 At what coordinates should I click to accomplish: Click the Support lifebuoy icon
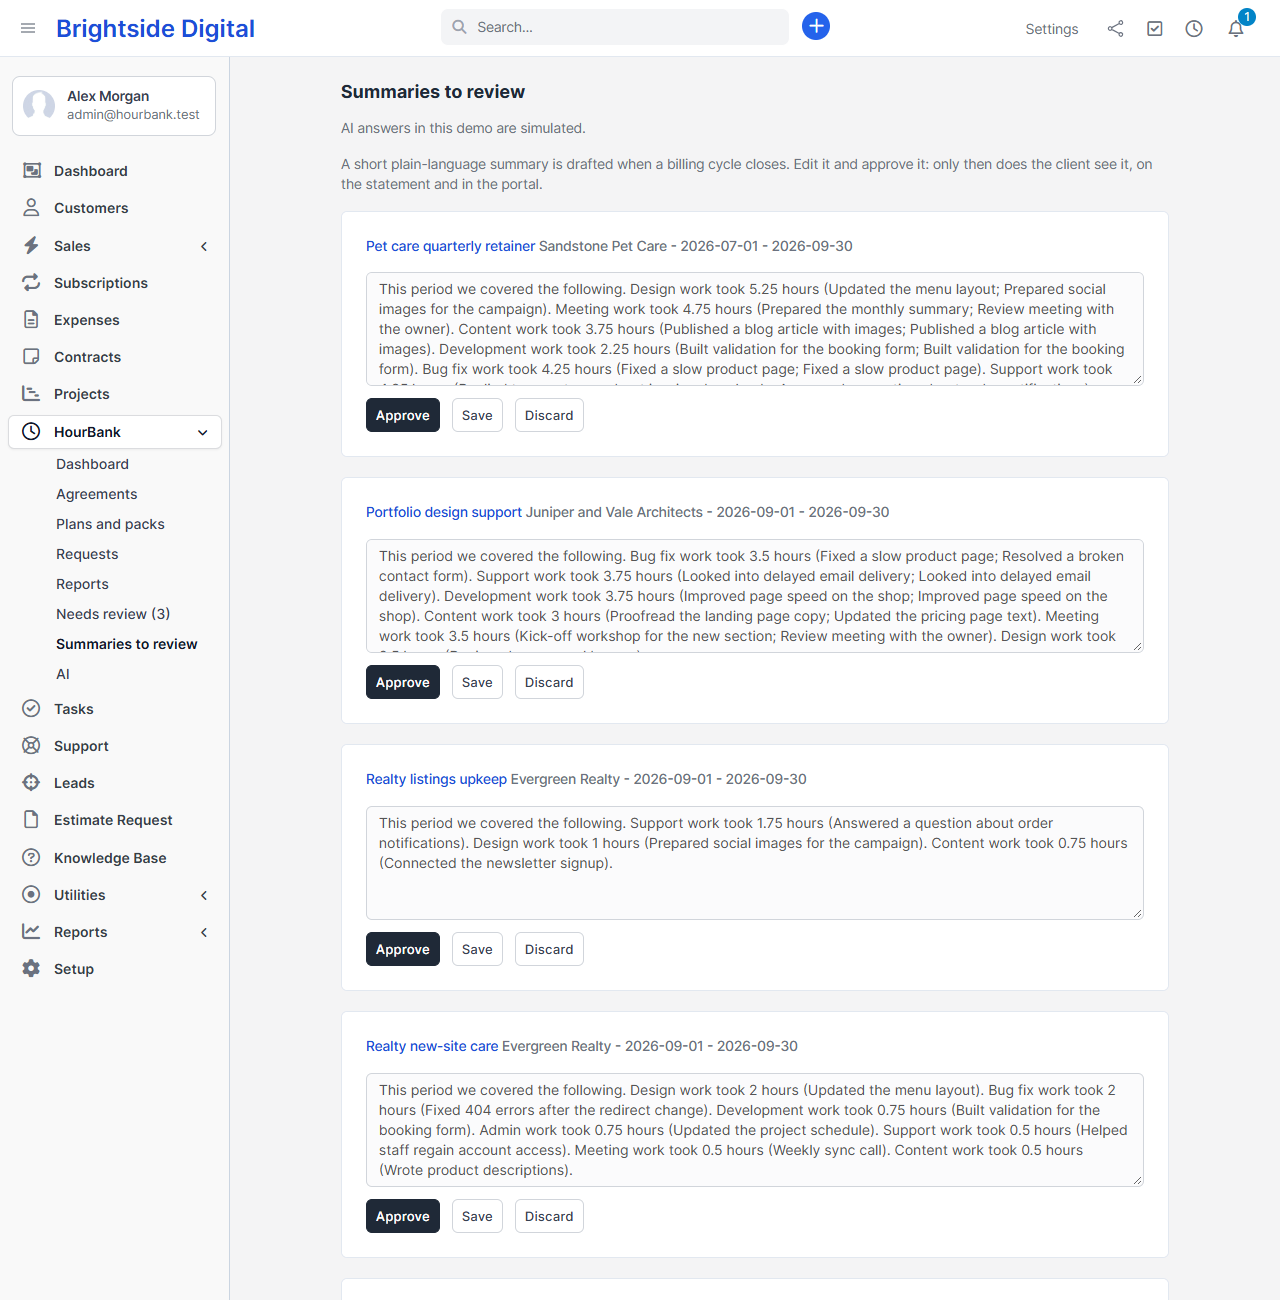click(x=32, y=746)
